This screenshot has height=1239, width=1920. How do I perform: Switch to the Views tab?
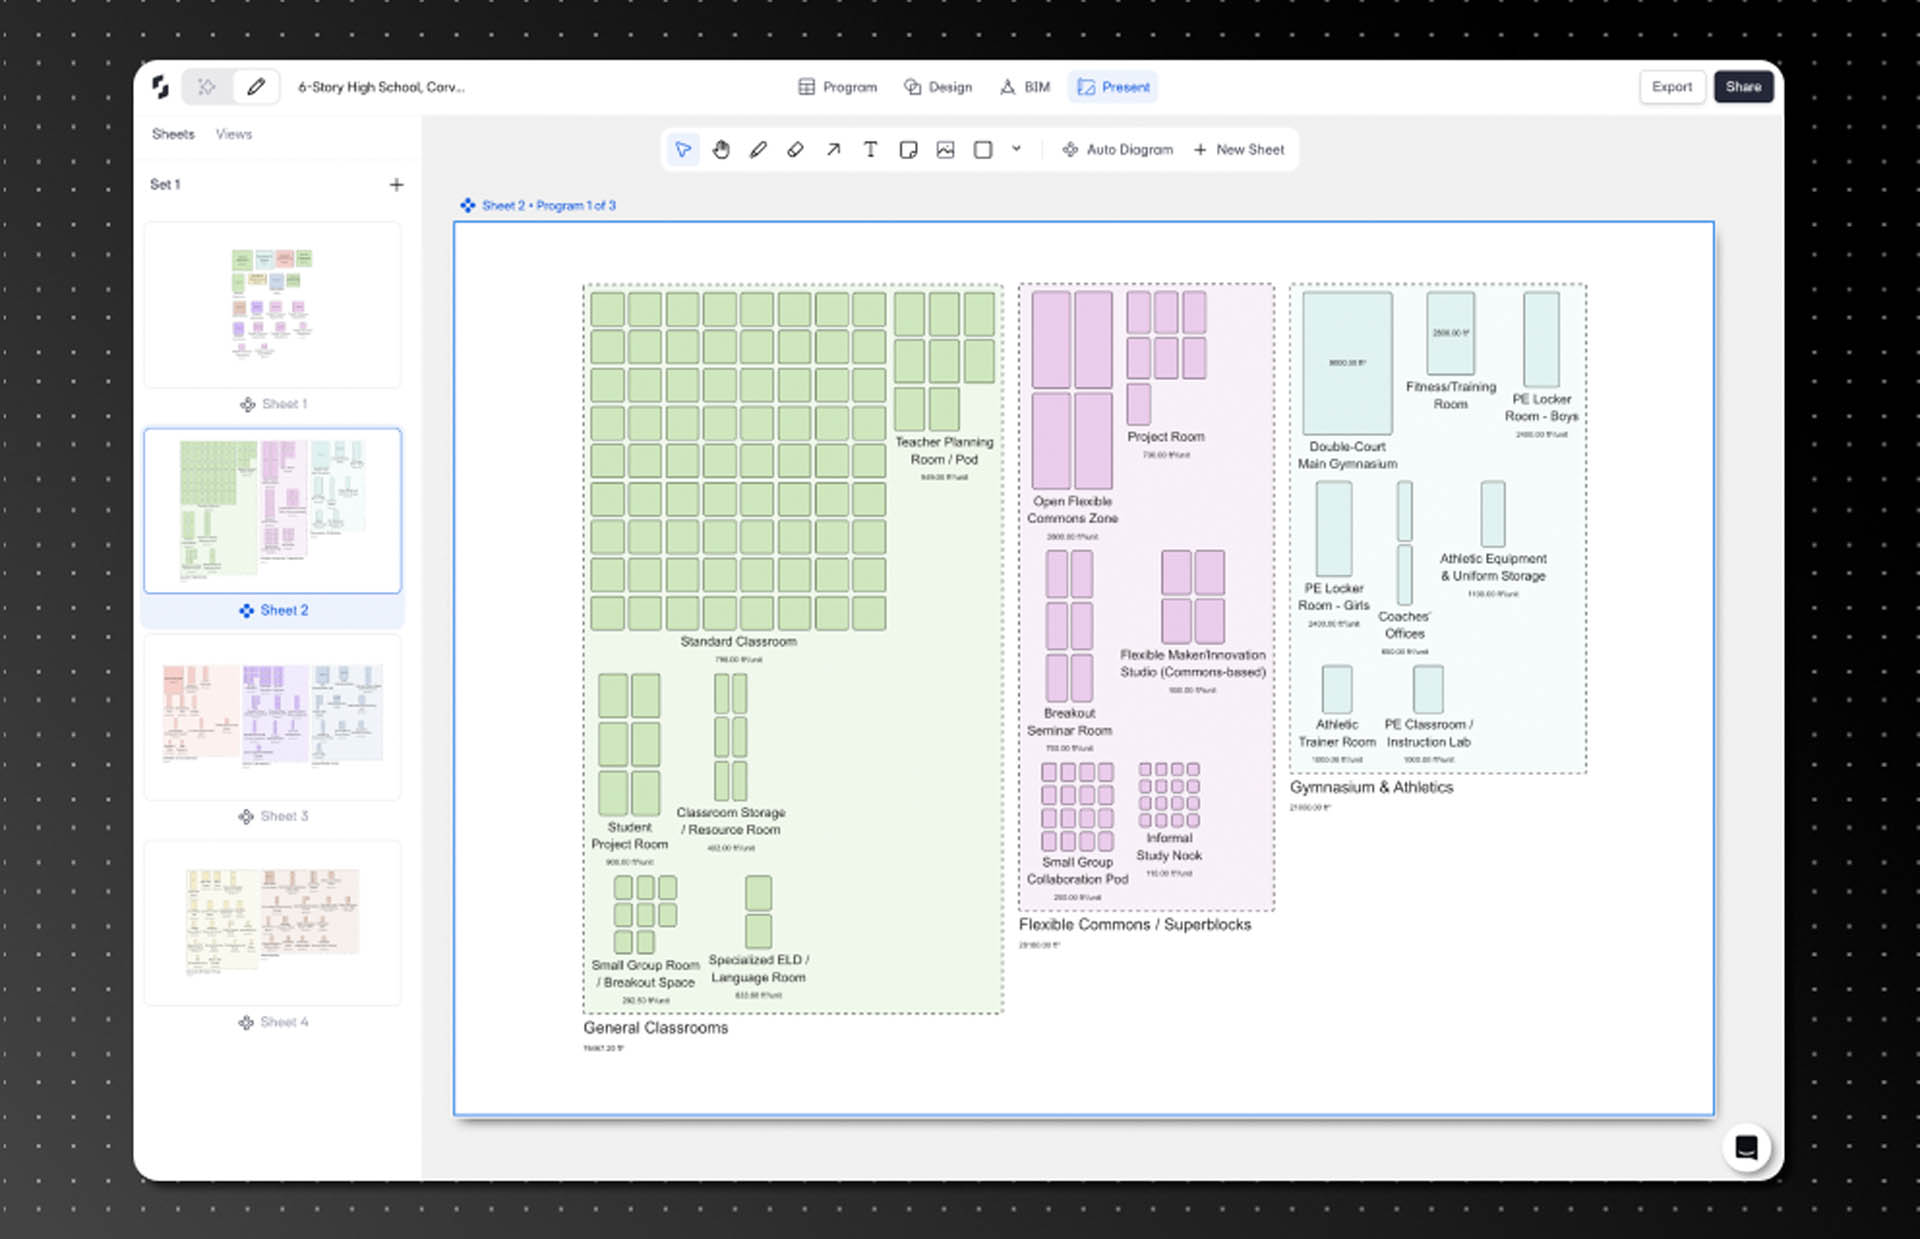[x=233, y=134]
